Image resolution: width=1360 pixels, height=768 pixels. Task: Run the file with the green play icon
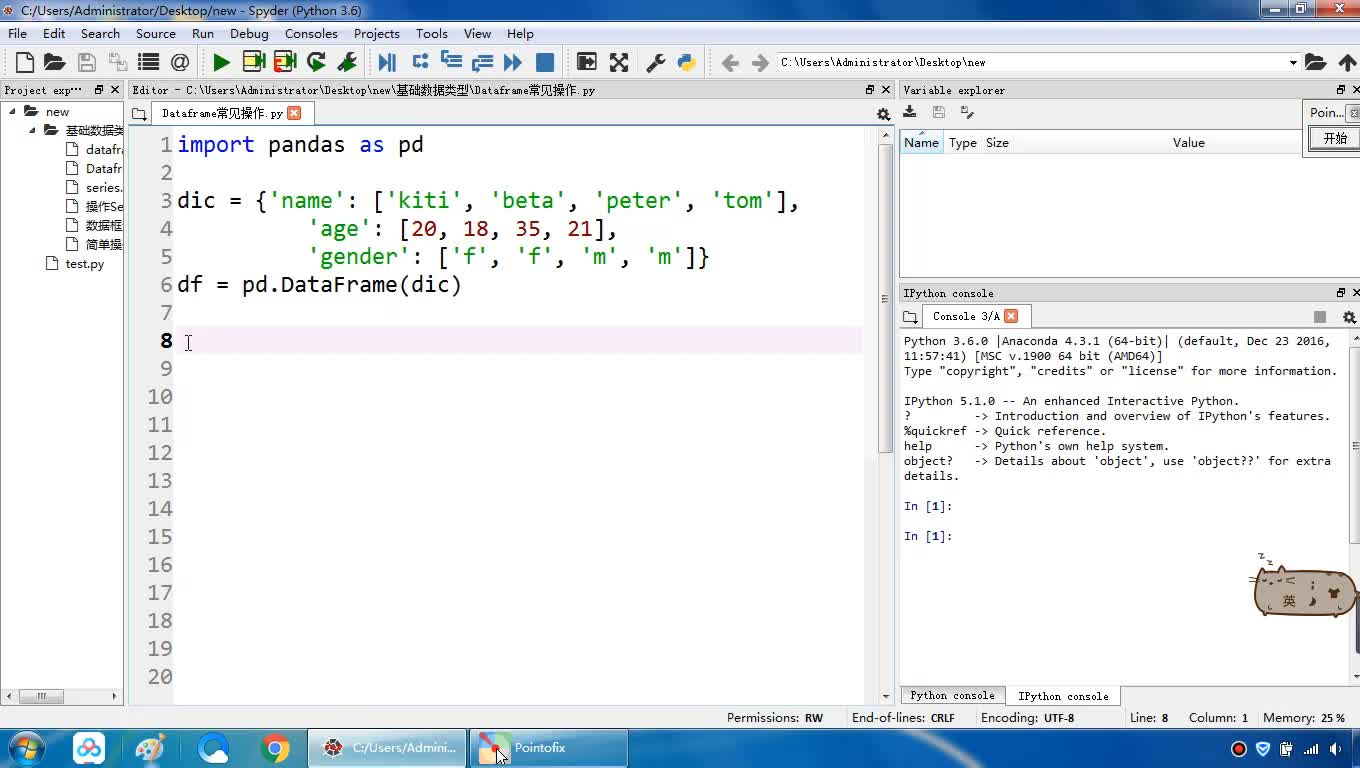[x=221, y=62]
